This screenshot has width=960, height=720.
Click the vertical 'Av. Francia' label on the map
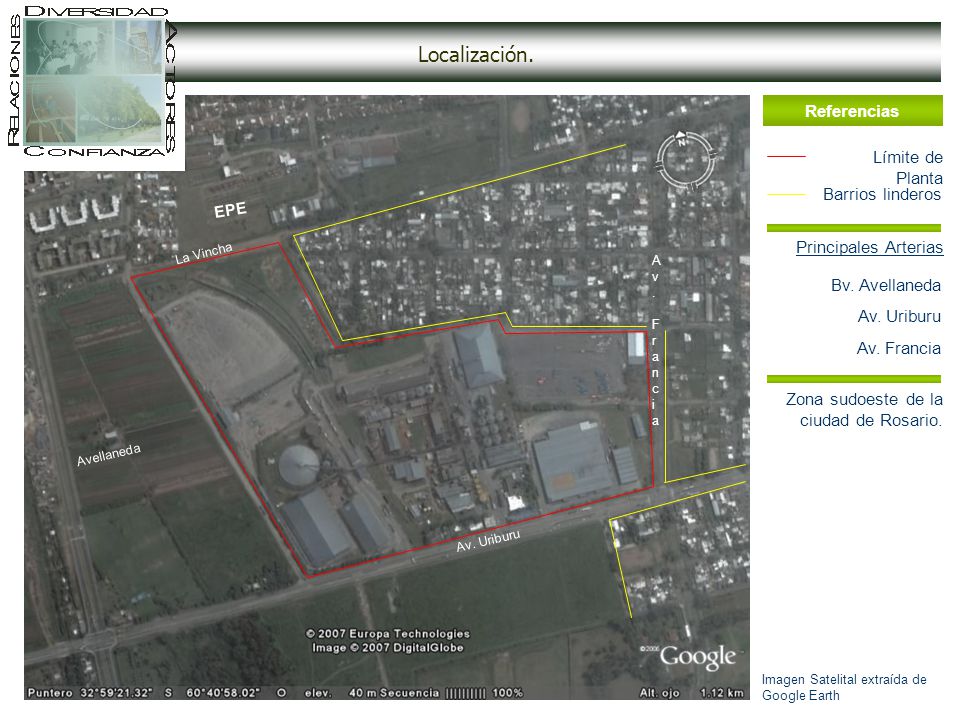tap(656, 340)
